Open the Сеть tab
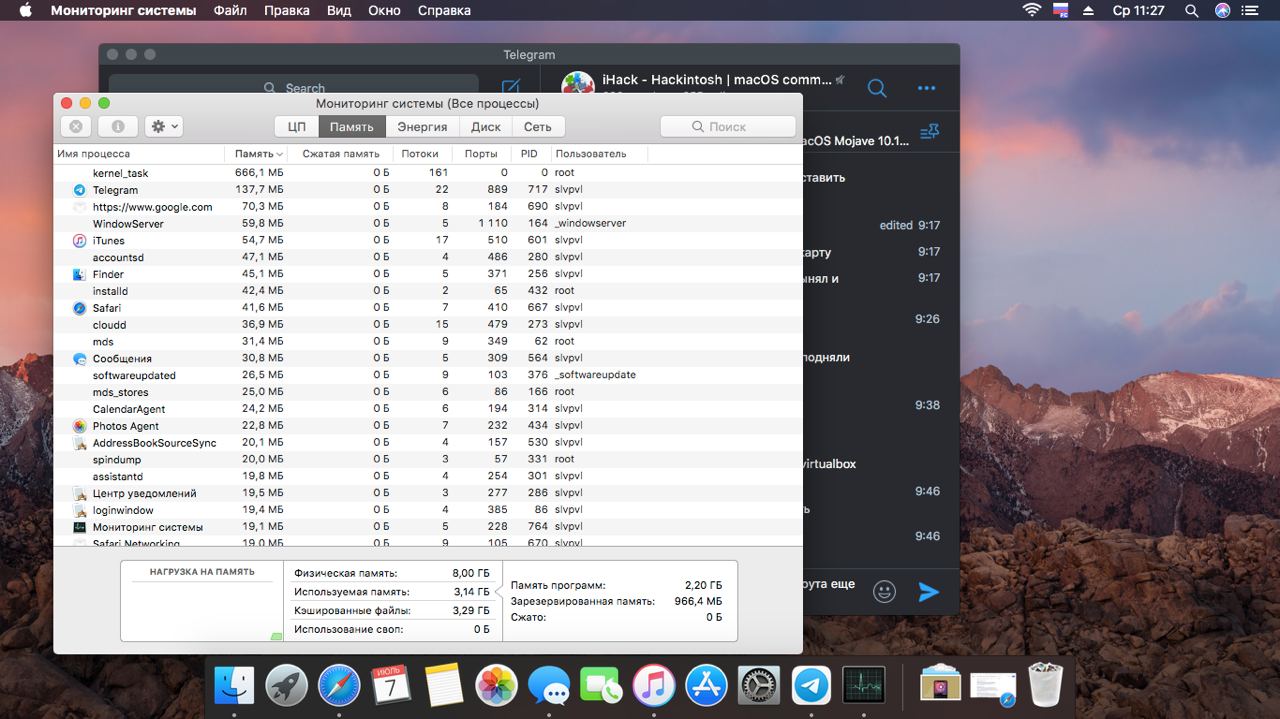 click(x=538, y=126)
